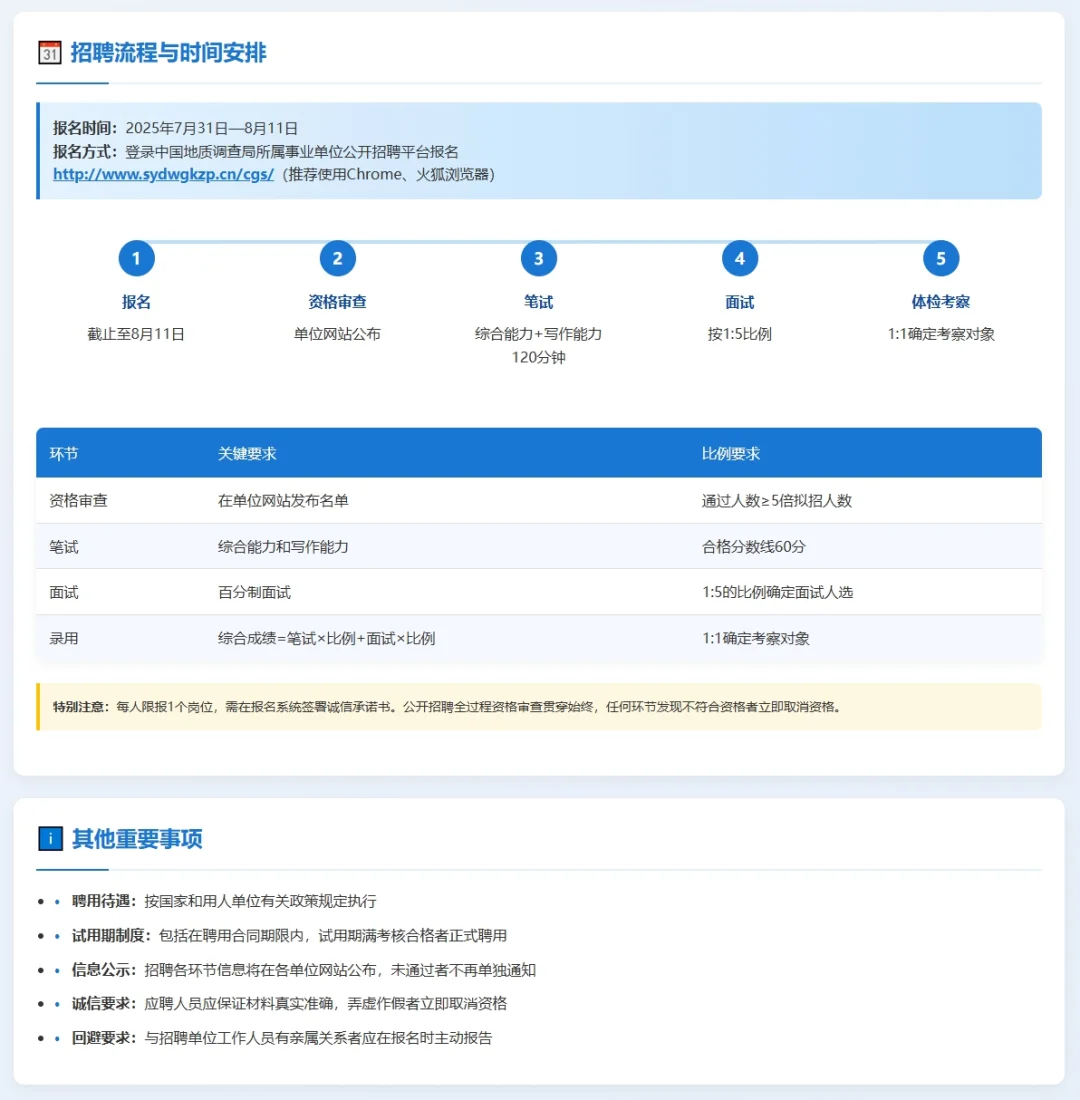Screen dimensions: 1080x1100
Task: Click the 笔试 table row cell
Action: point(64,547)
